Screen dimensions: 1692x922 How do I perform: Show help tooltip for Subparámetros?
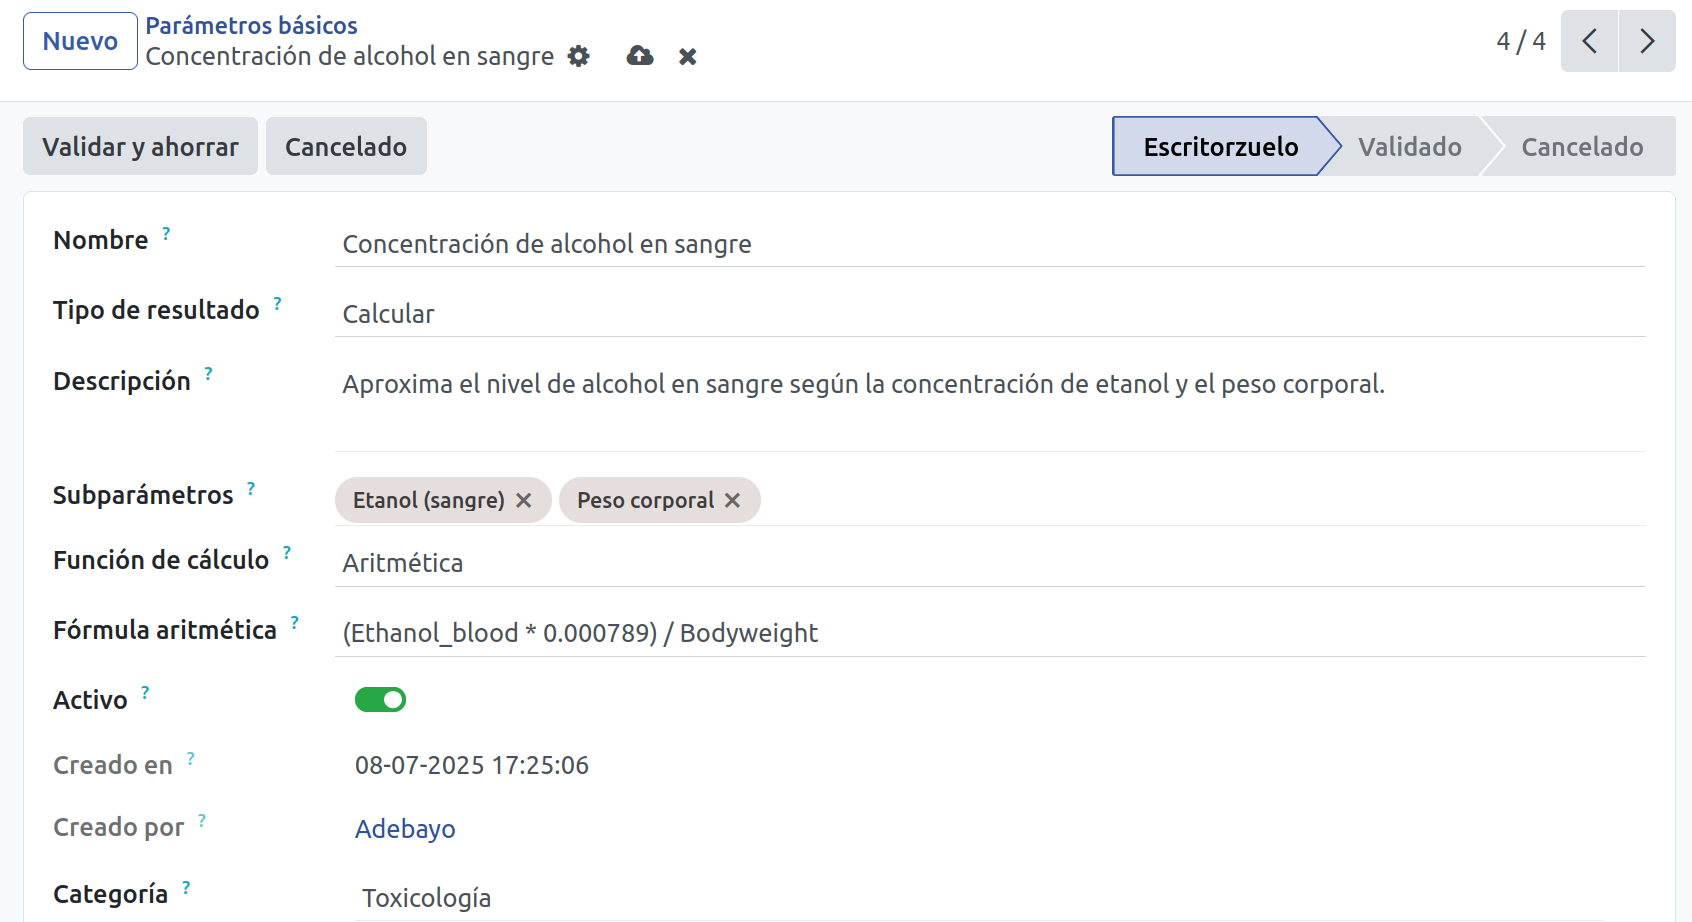(x=251, y=488)
